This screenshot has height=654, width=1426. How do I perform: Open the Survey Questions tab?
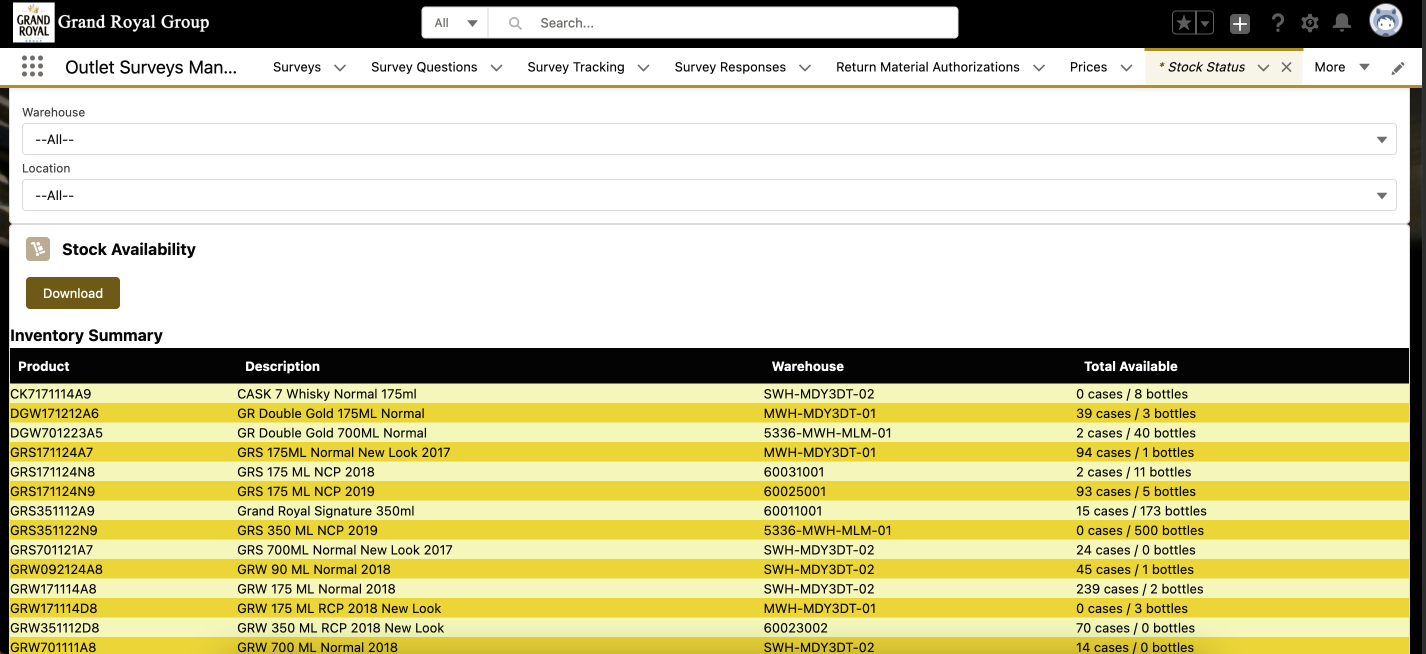(424, 67)
